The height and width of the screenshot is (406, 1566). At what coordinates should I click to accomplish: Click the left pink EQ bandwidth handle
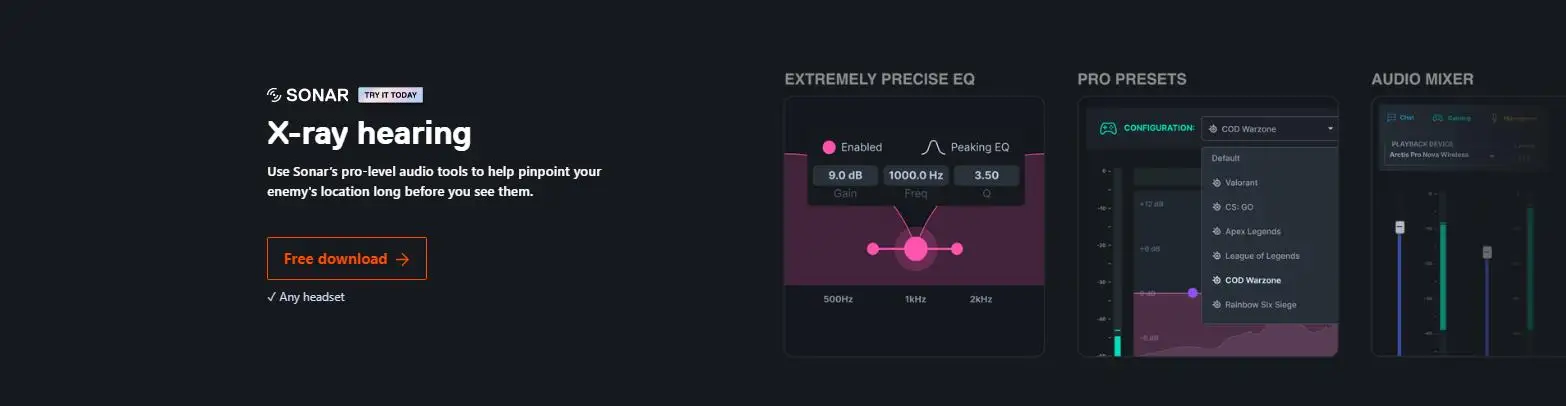coord(873,249)
